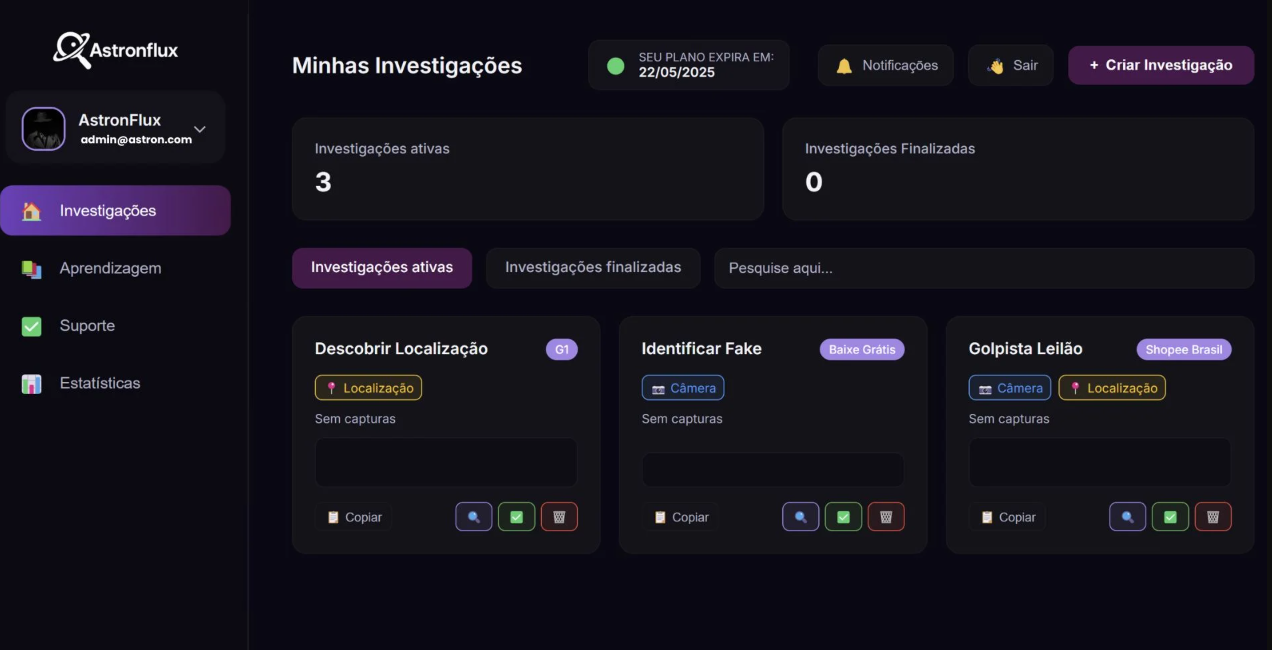Click the Investigações Finalizadas counter card
Image resolution: width=1272 pixels, height=650 pixels.
1018,169
